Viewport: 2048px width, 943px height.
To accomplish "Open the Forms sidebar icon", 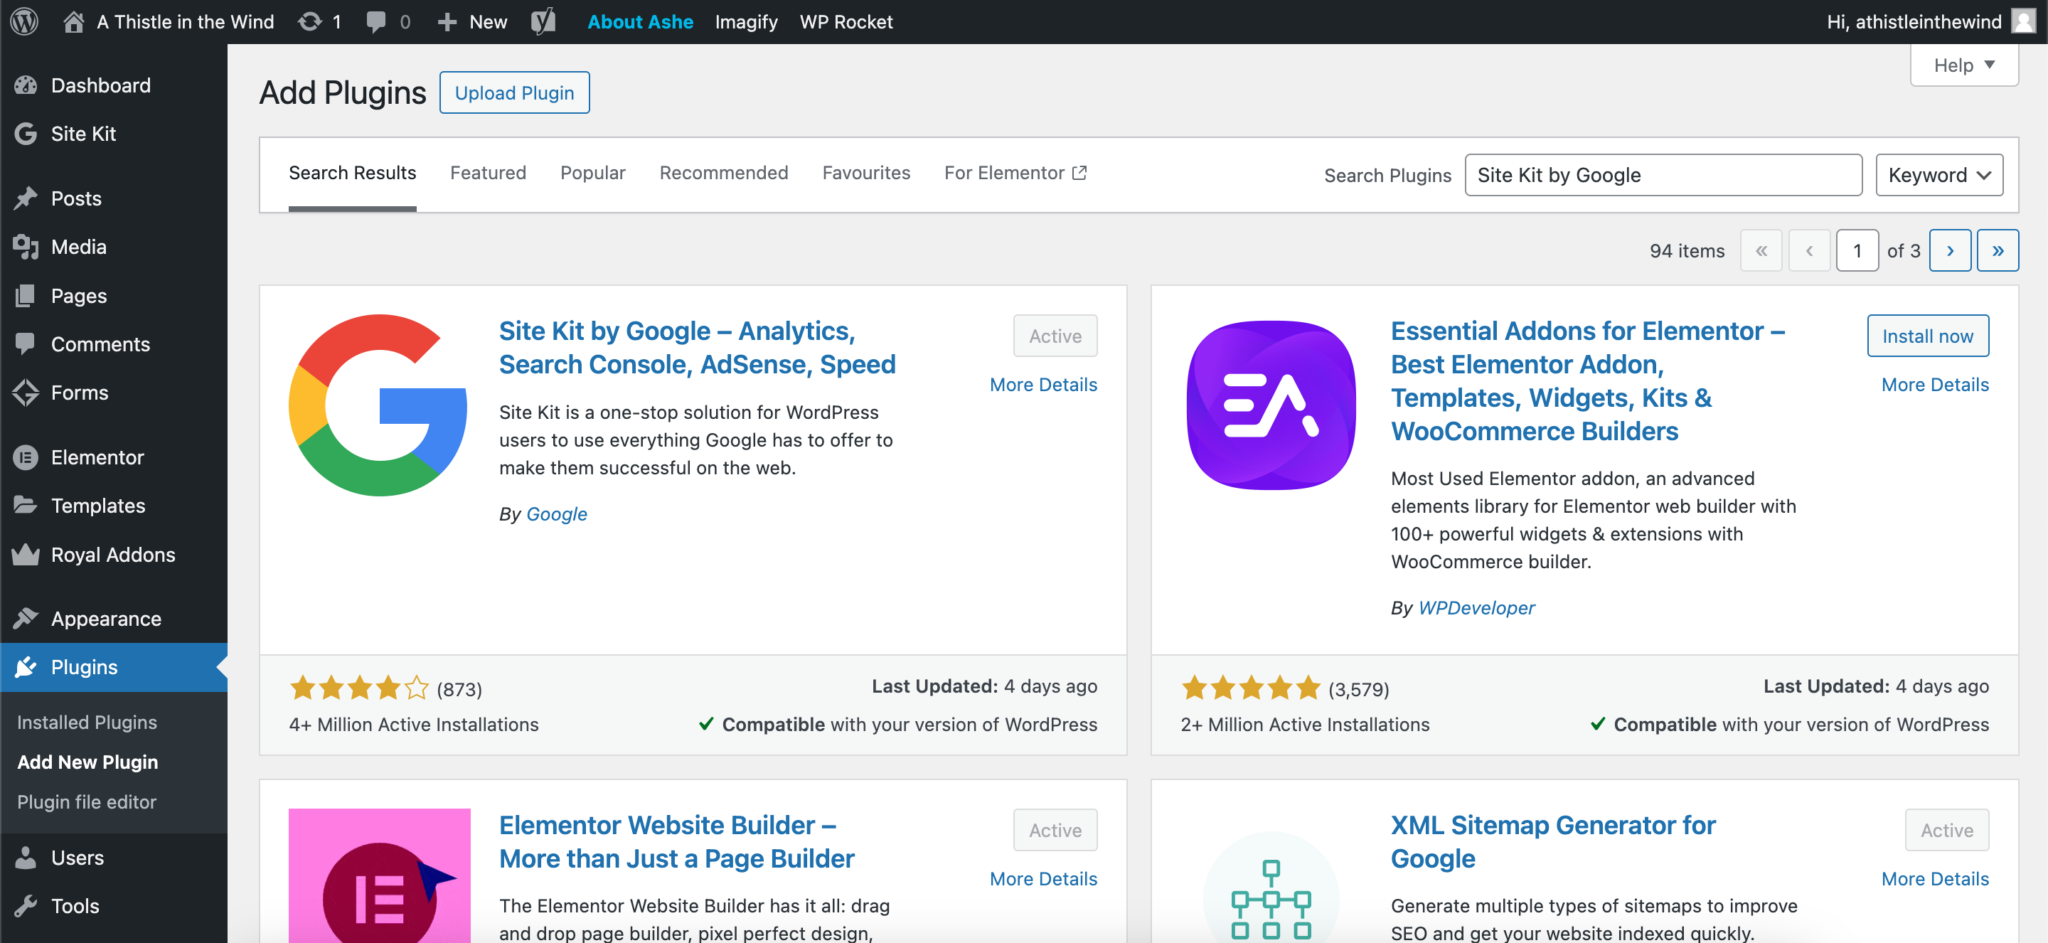I will [x=25, y=392].
